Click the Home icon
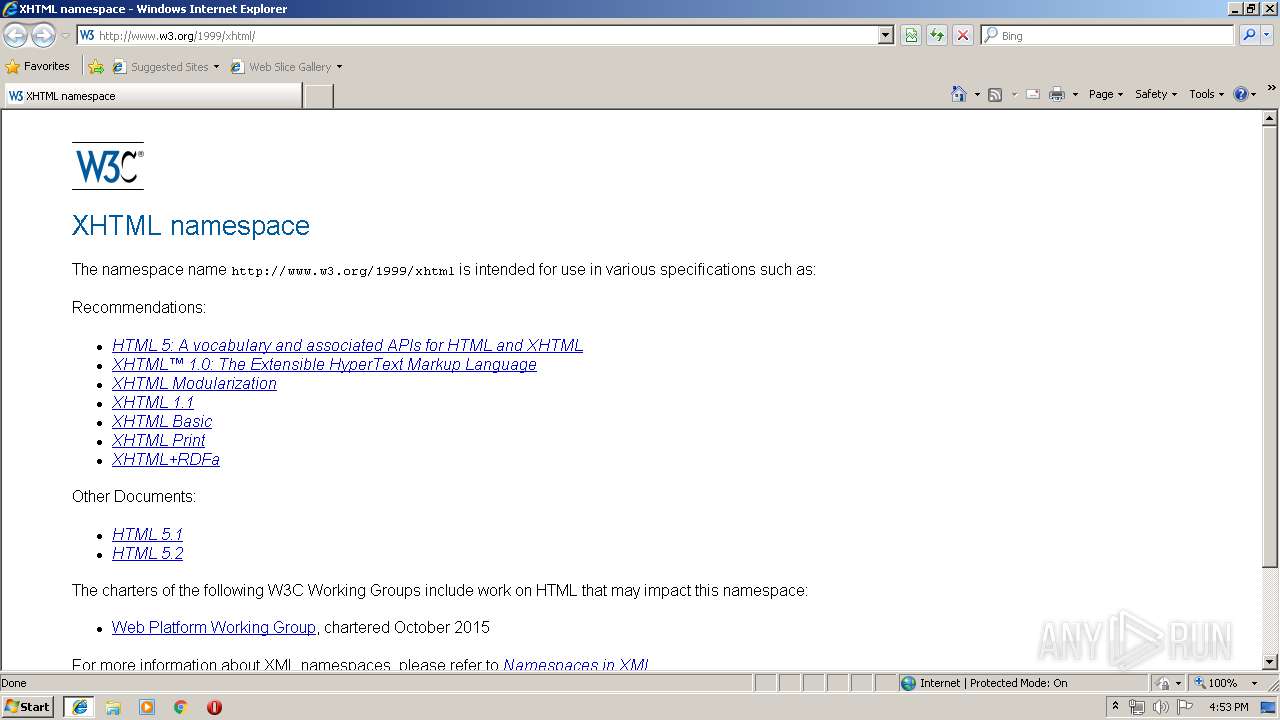 pyautogui.click(x=959, y=94)
